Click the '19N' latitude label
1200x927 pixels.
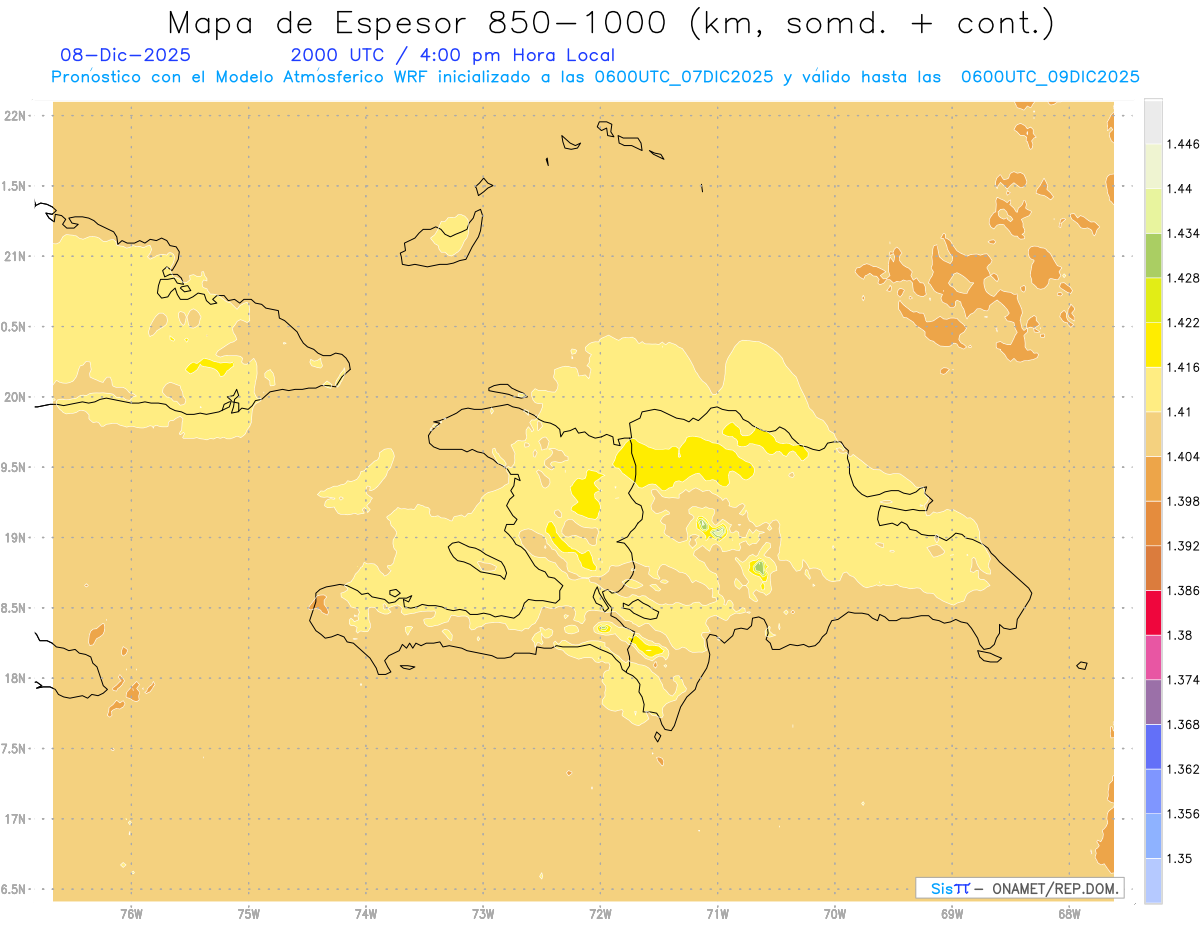[x=16, y=538]
